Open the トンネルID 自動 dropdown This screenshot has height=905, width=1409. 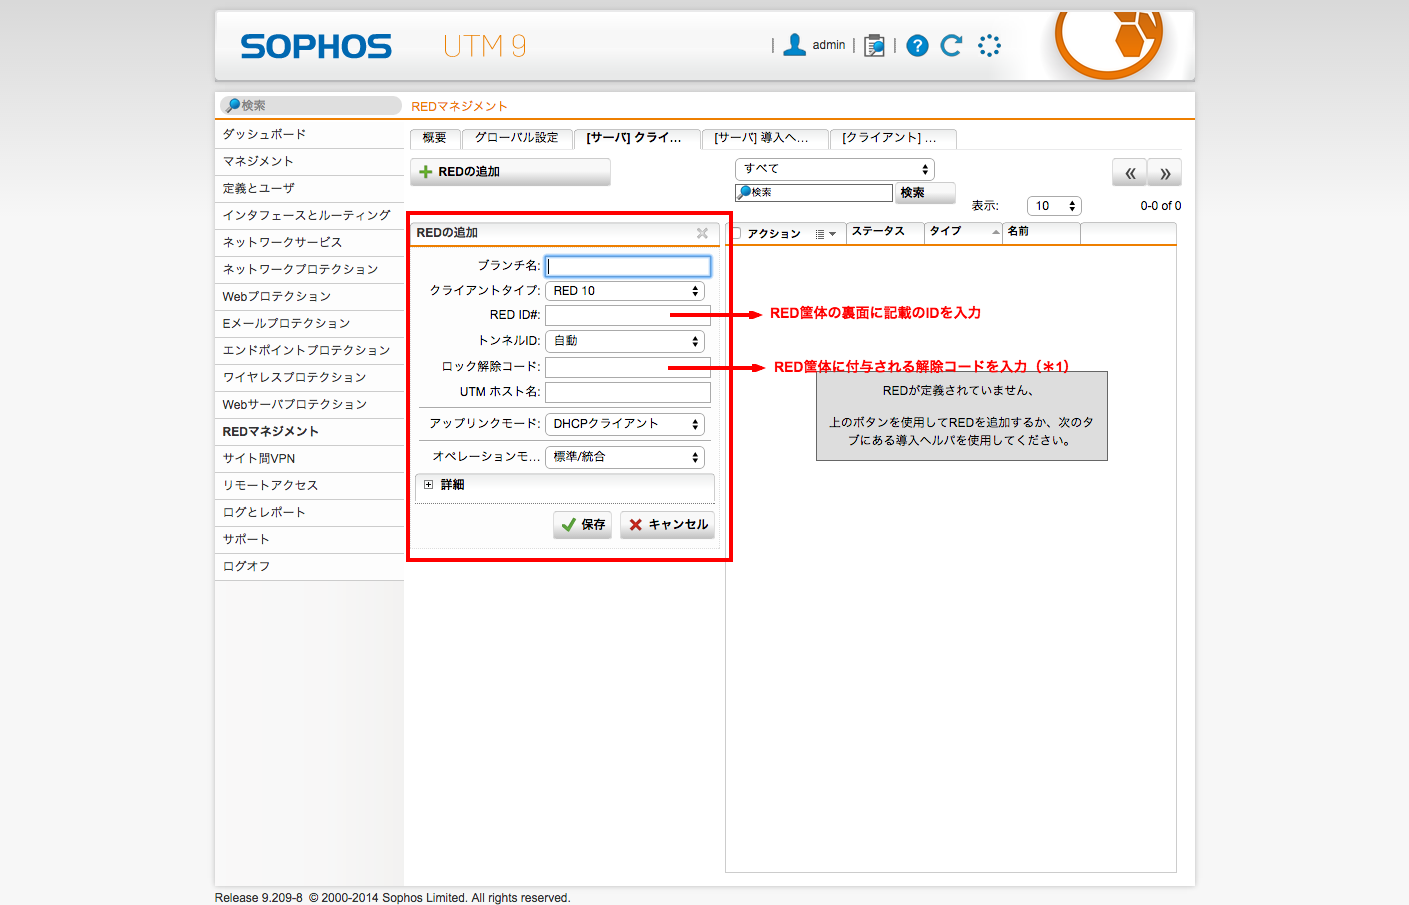(625, 341)
